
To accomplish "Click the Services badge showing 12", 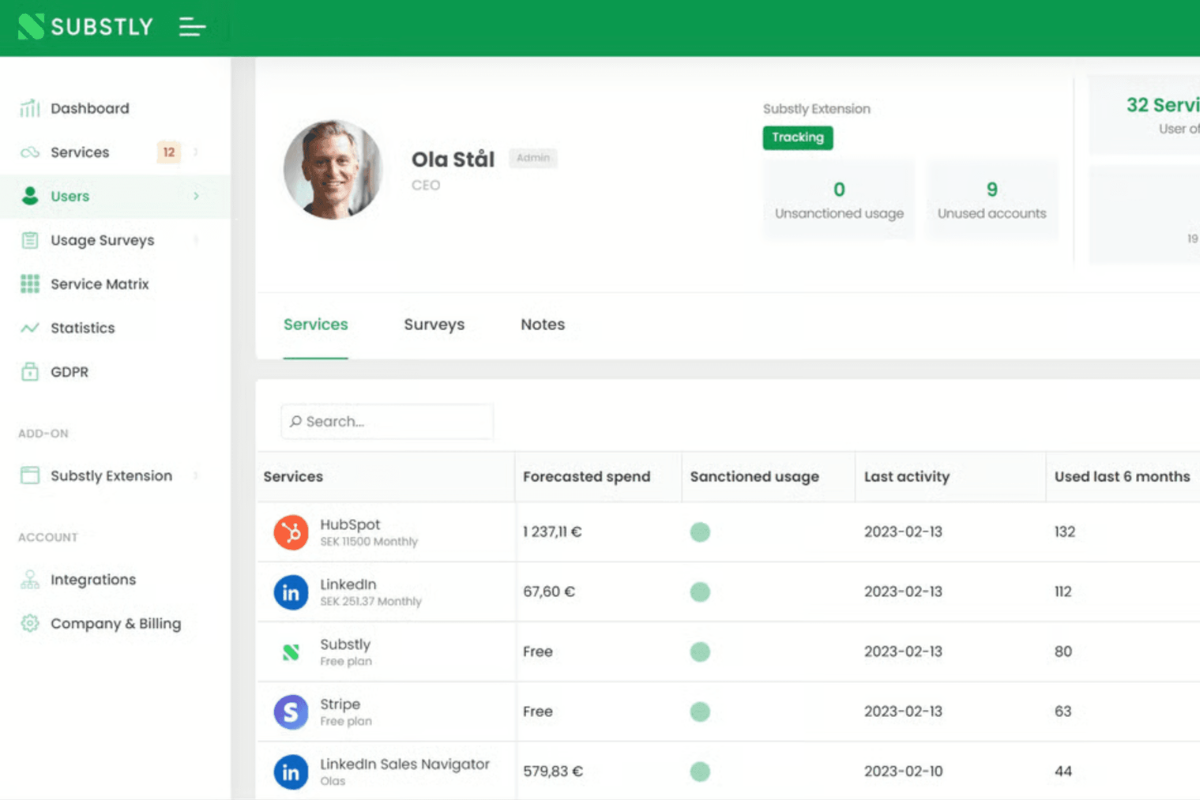I will [x=169, y=152].
